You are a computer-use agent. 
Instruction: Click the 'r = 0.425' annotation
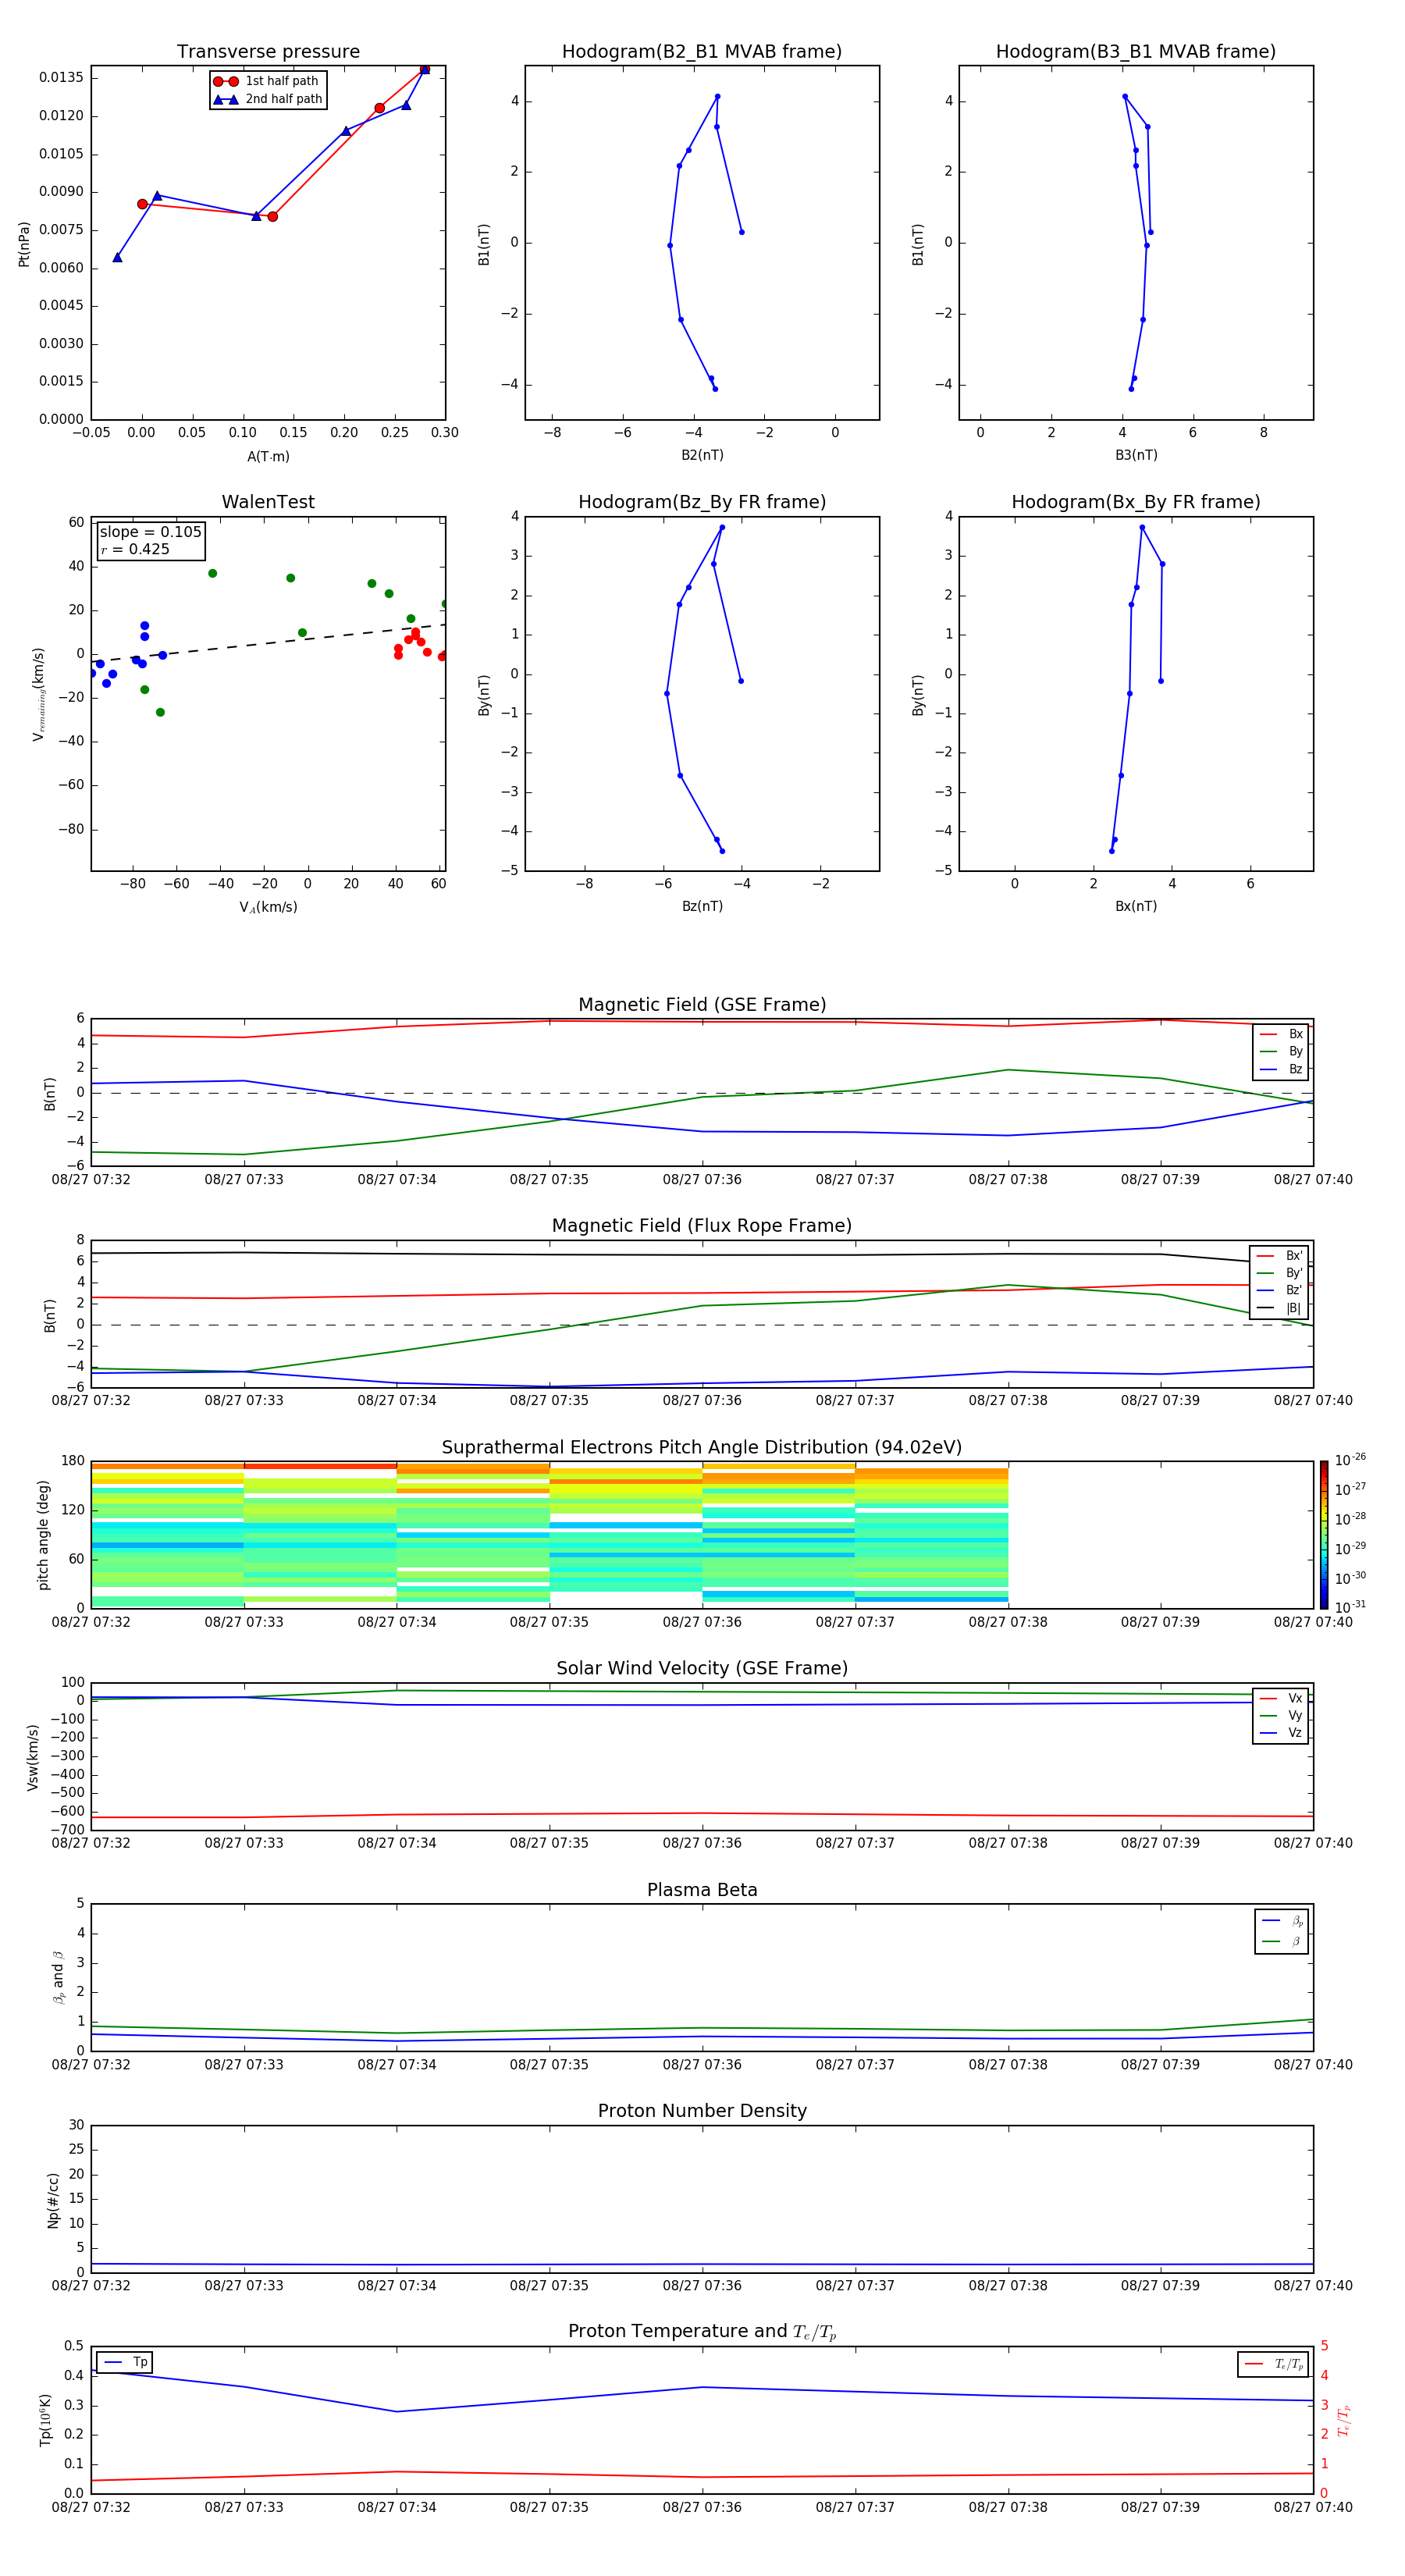click(x=135, y=549)
